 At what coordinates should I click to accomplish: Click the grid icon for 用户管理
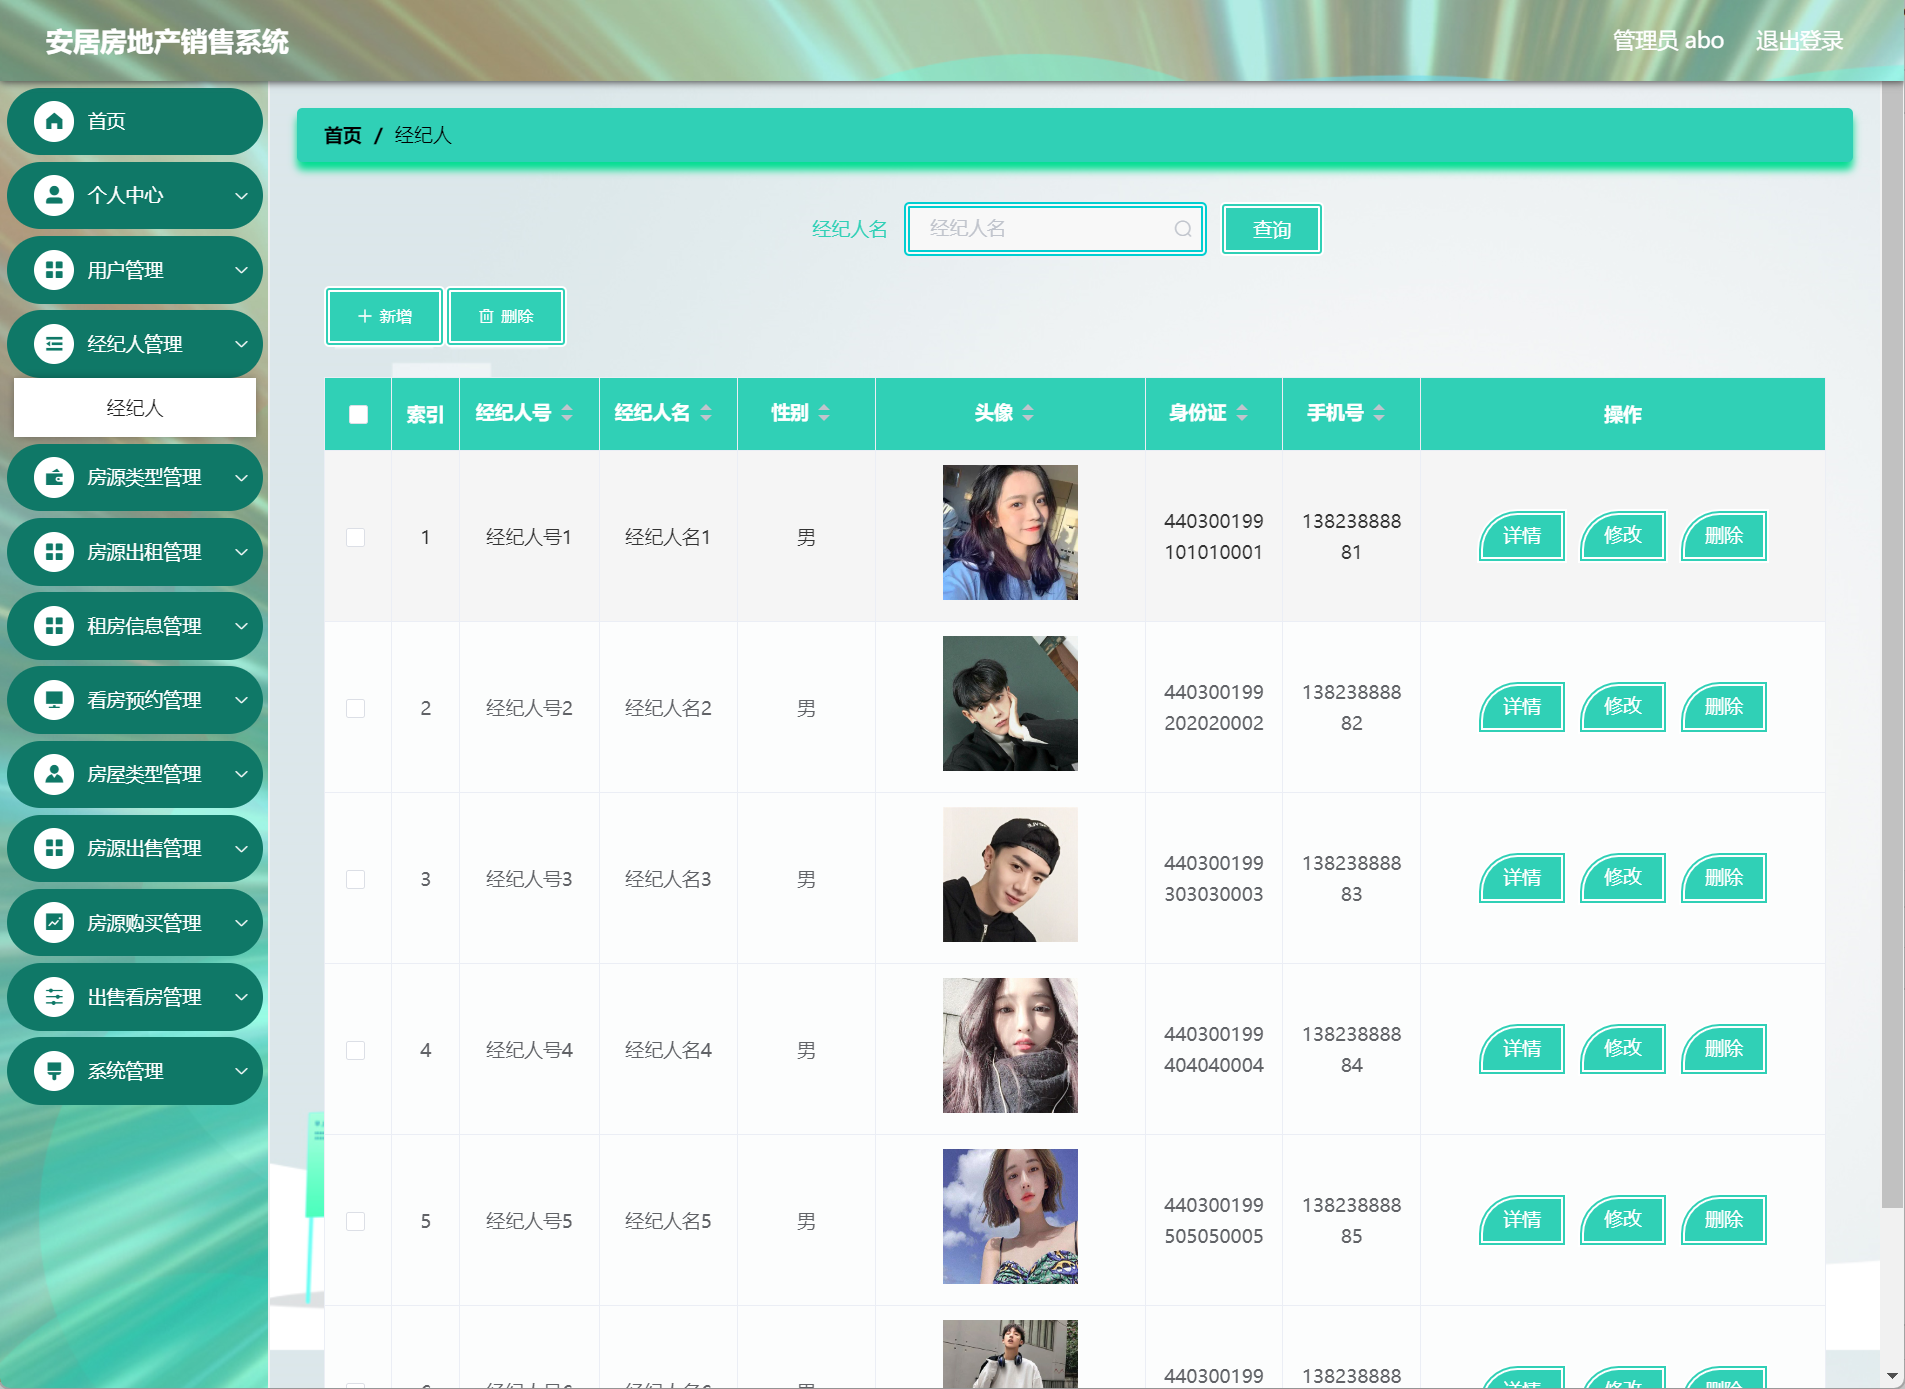coord(54,270)
